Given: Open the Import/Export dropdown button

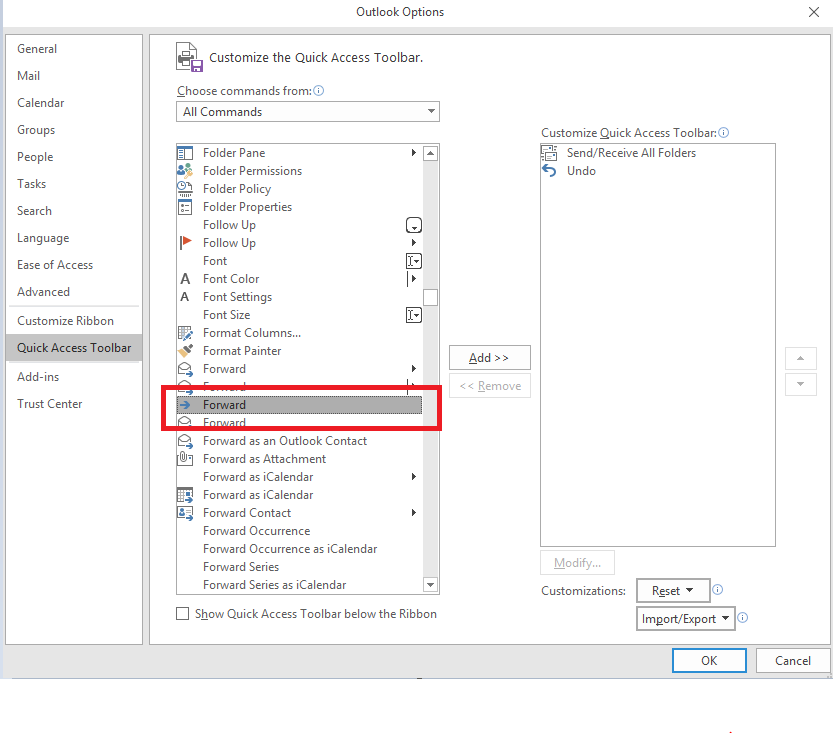Looking at the screenshot, I should pos(686,619).
